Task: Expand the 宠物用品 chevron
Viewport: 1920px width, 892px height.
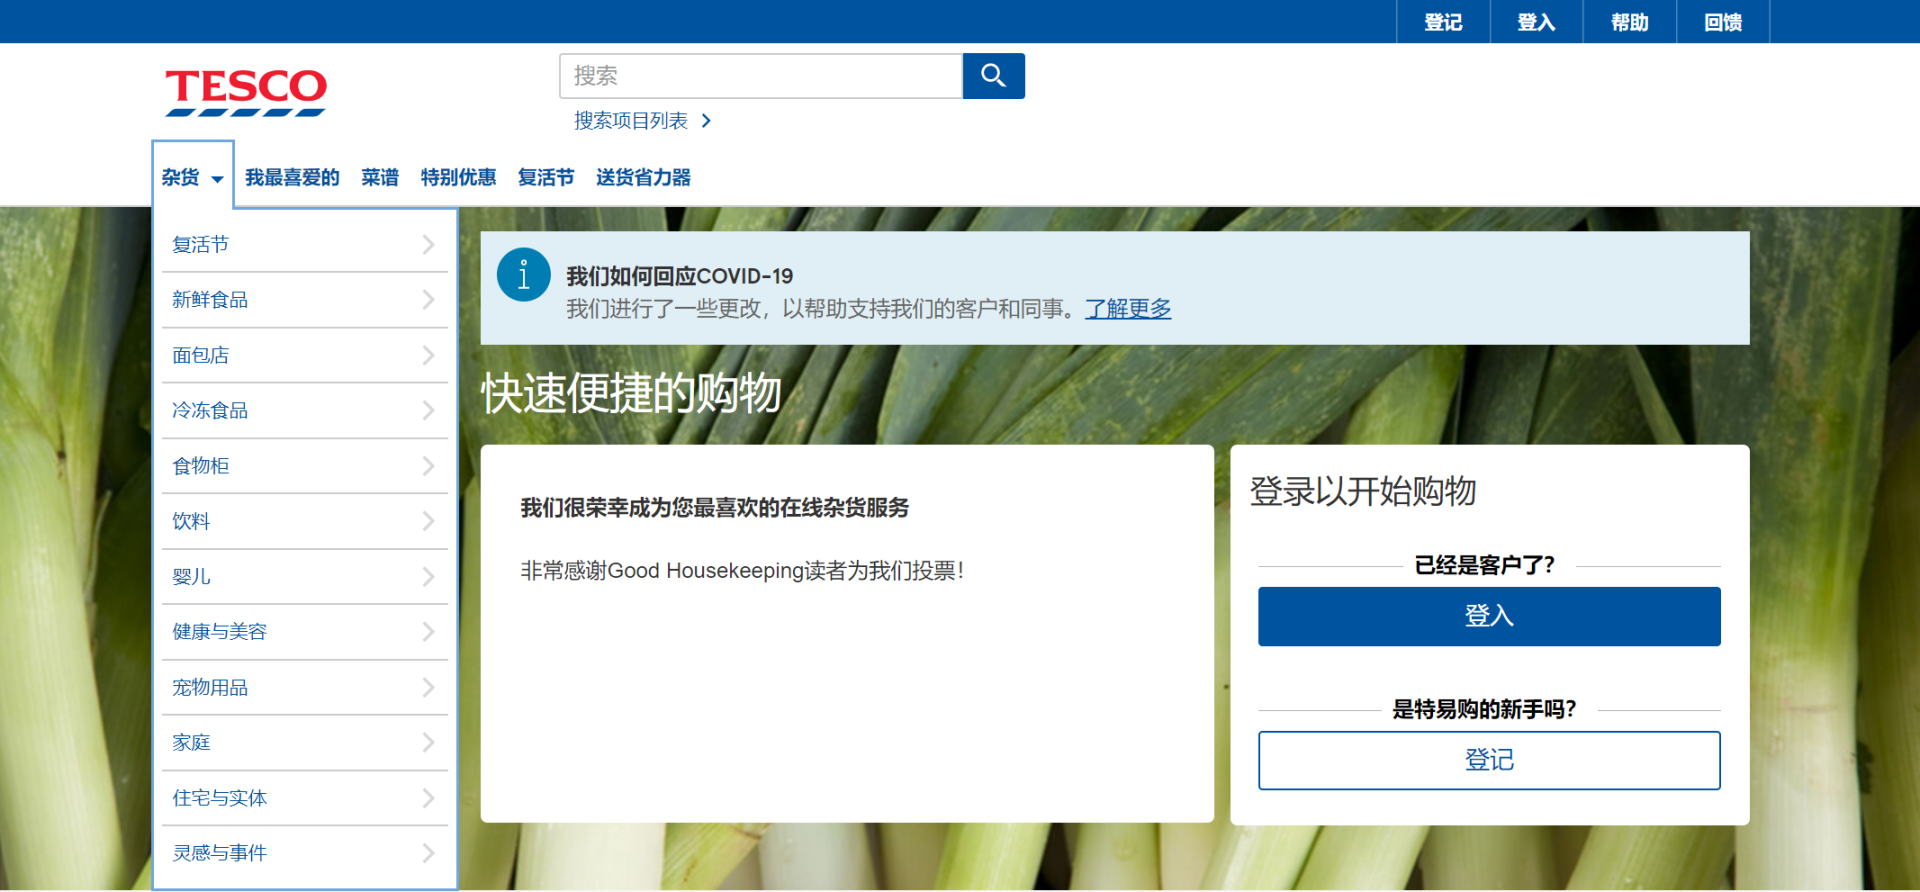Action: 428,688
